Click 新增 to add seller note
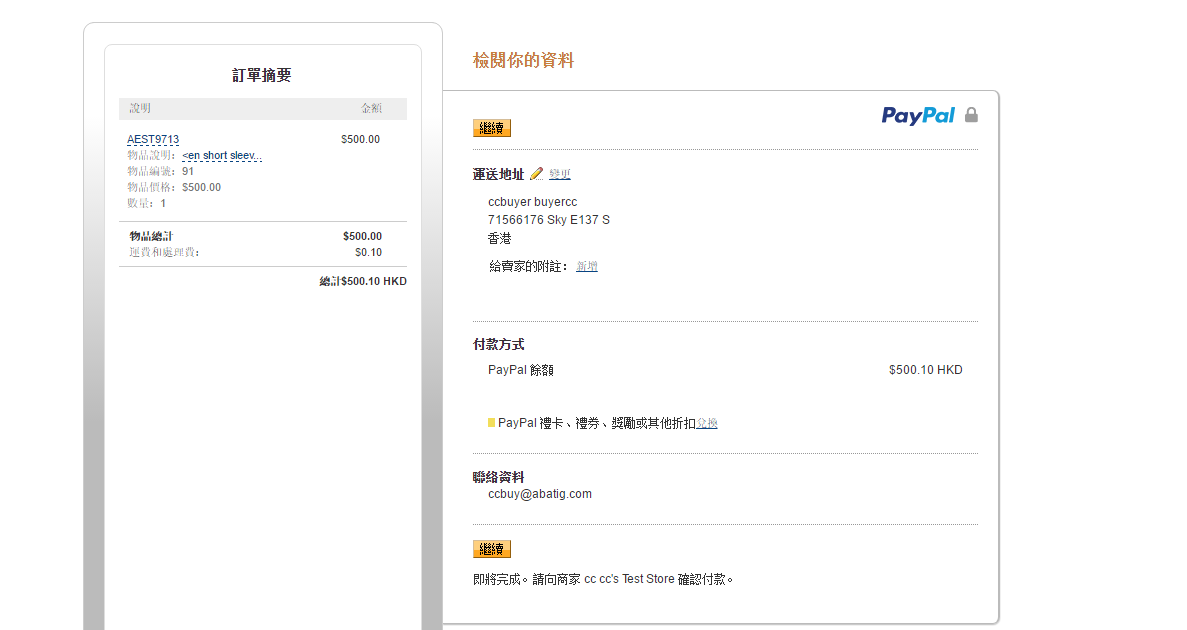Image resolution: width=1187 pixels, height=630 pixels. point(587,266)
